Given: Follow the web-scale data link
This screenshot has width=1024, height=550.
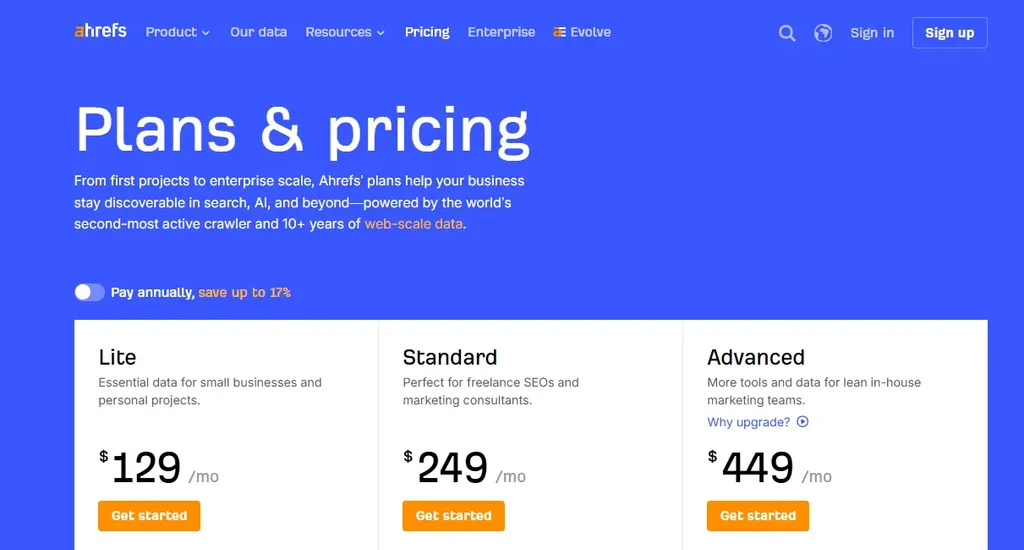Looking at the screenshot, I should tap(413, 224).
